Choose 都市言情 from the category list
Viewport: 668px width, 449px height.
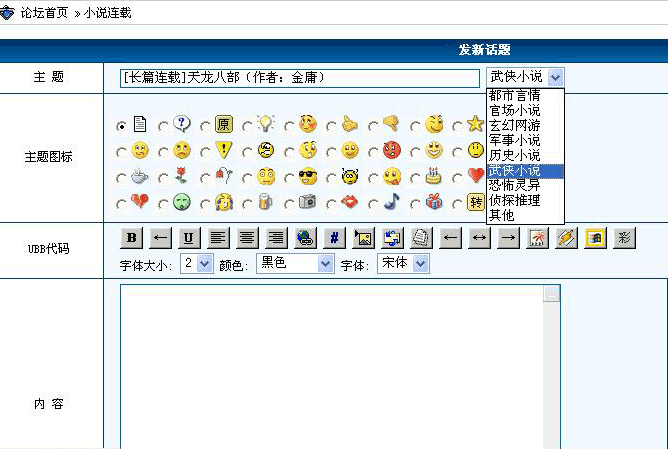click(x=525, y=95)
